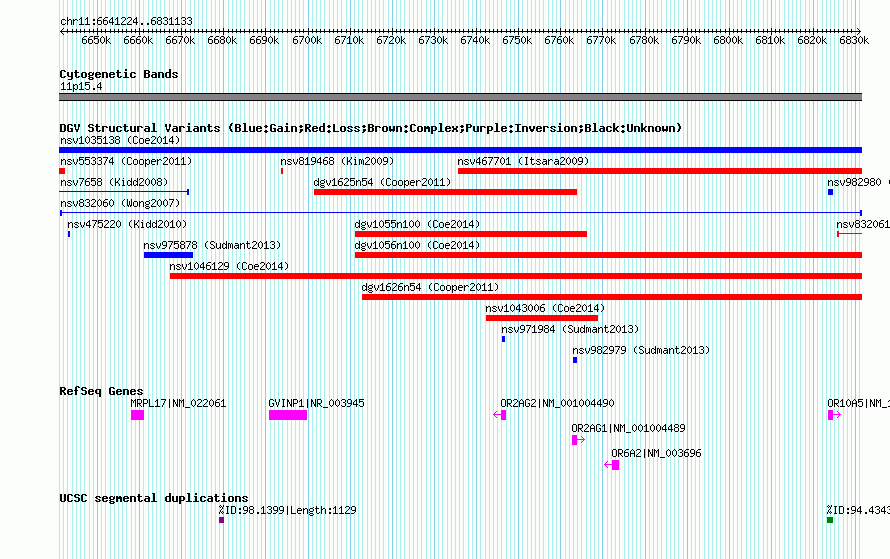This screenshot has height=559, width=890.
Task: Click the 6700k ruler tick label
Action: (307, 41)
